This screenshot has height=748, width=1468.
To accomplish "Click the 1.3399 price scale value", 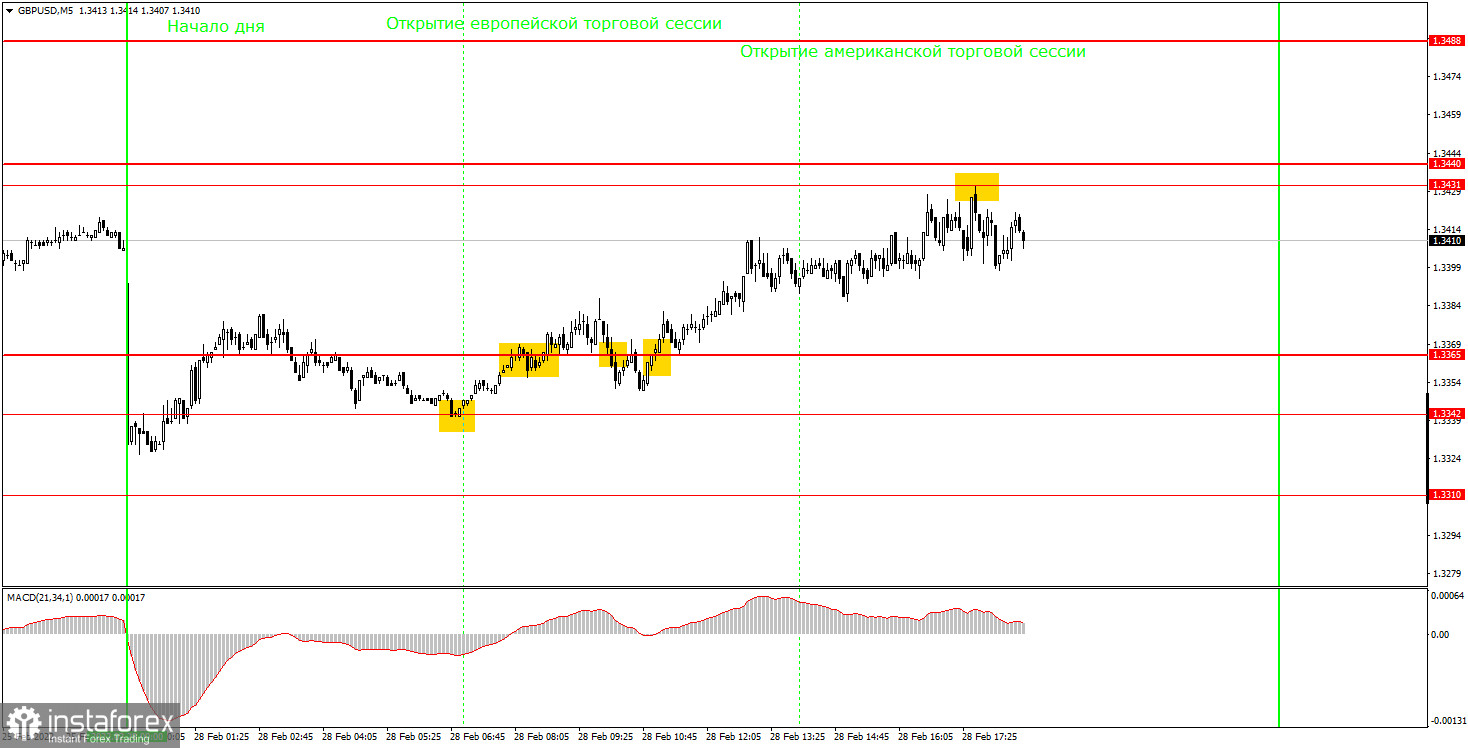I will pyautogui.click(x=1446, y=268).
